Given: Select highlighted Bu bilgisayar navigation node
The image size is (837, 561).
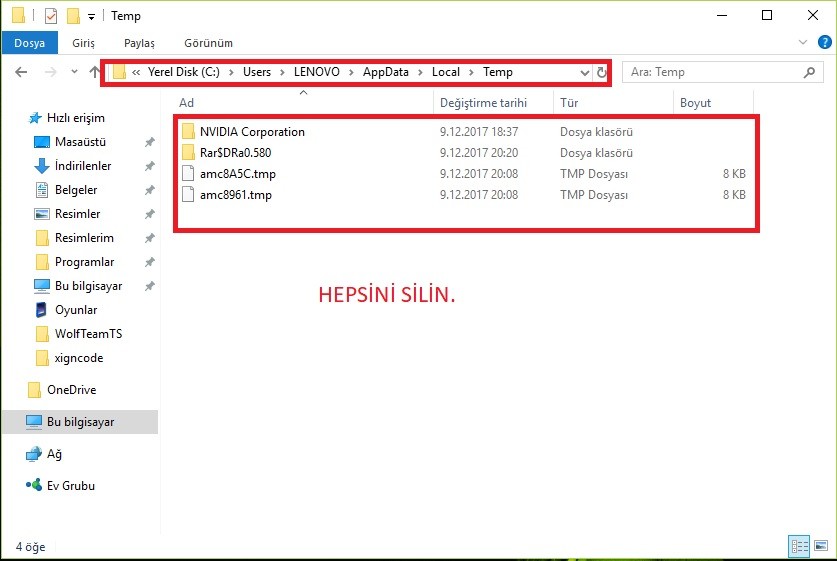Looking at the screenshot, I should pyautogui.click(x=80, y=422).
